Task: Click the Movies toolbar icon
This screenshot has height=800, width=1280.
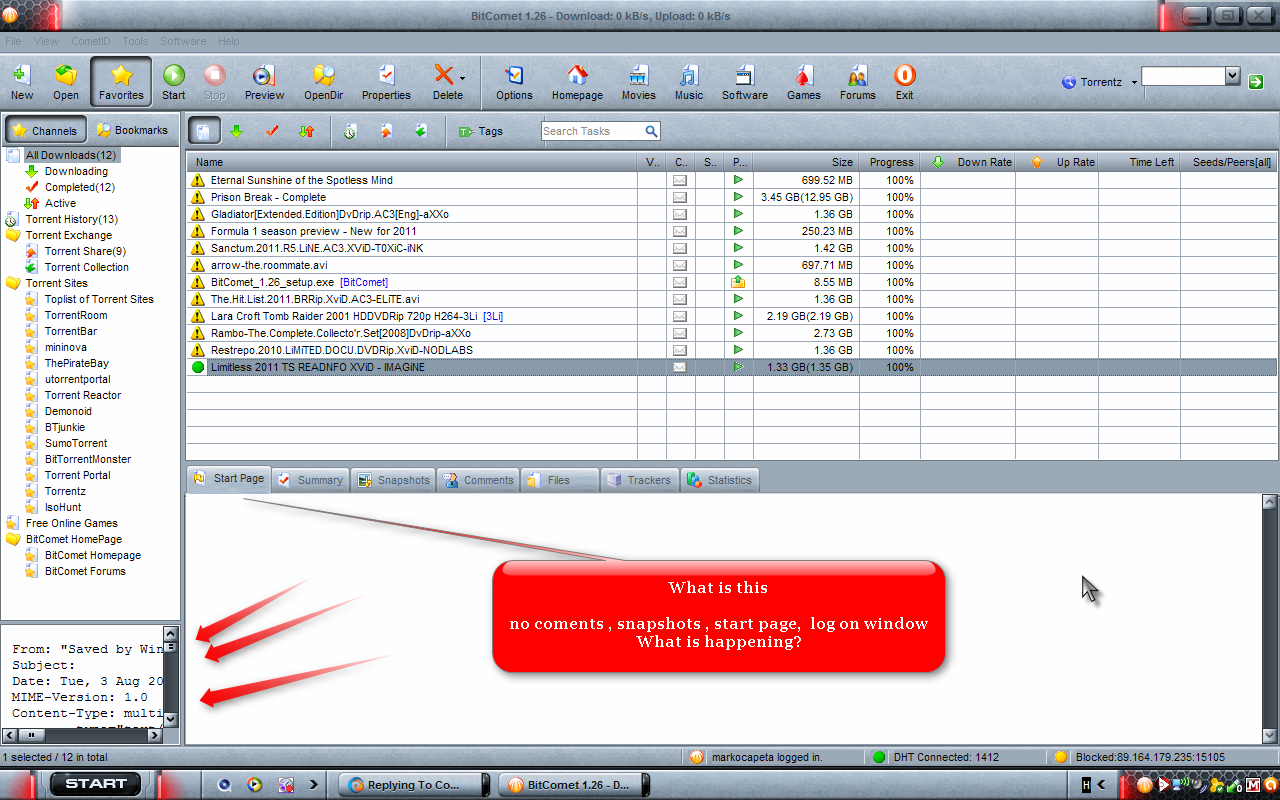Action: (638, 82)
